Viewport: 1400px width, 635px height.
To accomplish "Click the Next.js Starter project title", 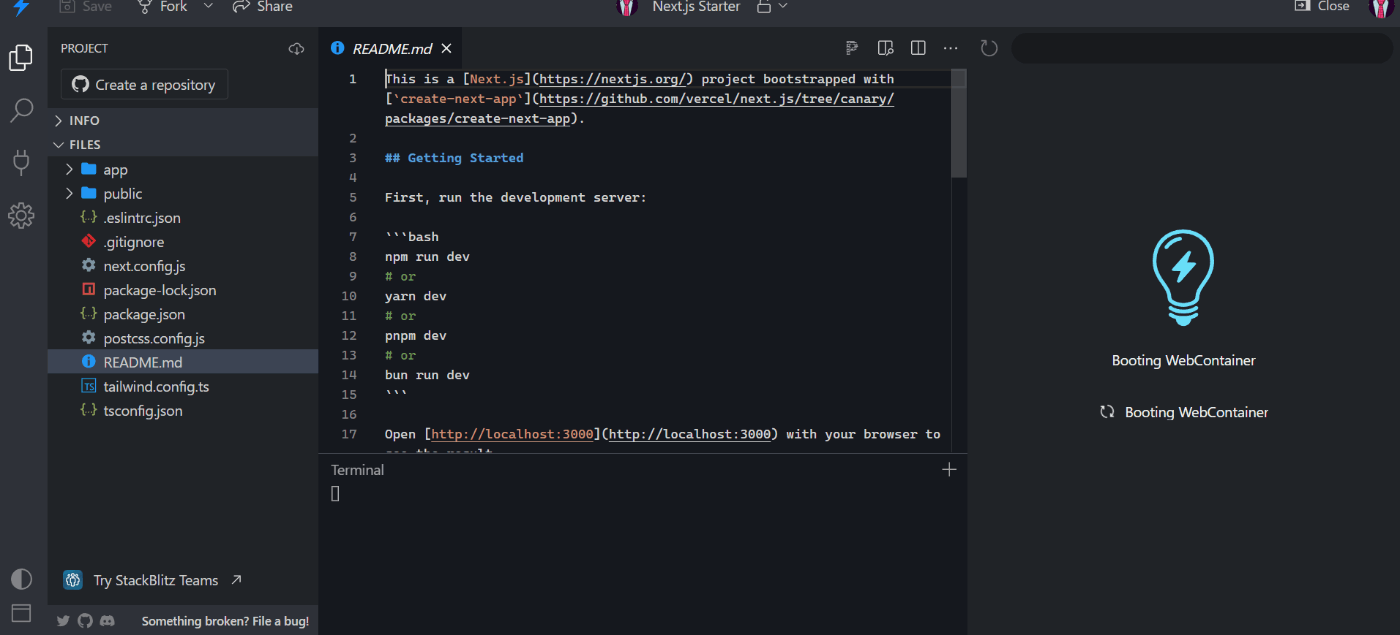I will (696, 6).
